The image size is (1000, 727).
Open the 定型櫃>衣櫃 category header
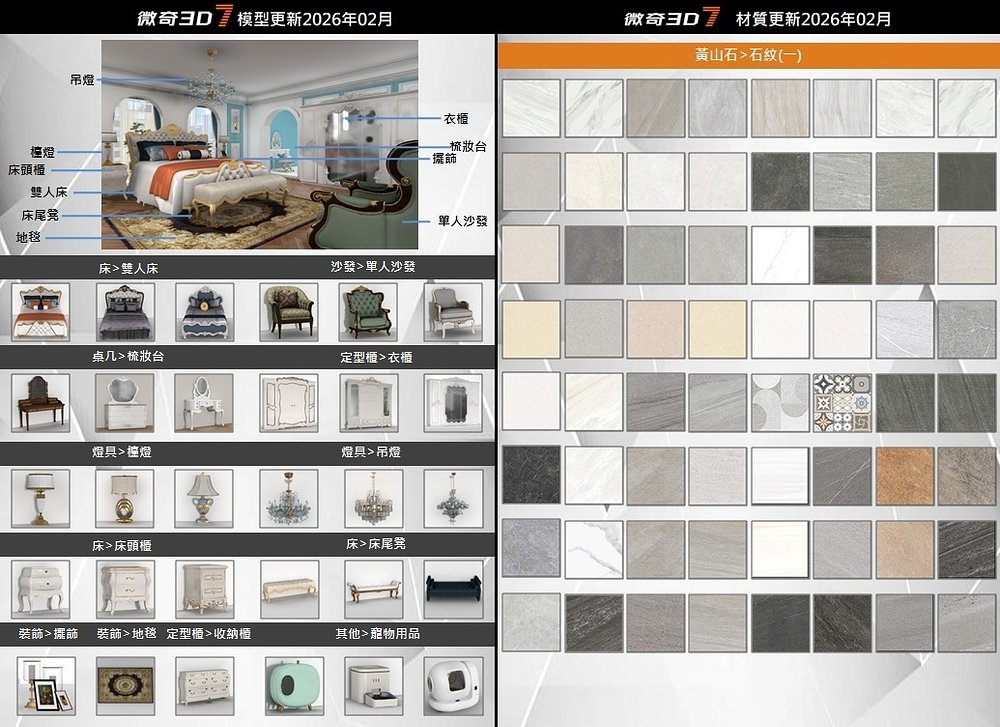(x=376, y=358)
